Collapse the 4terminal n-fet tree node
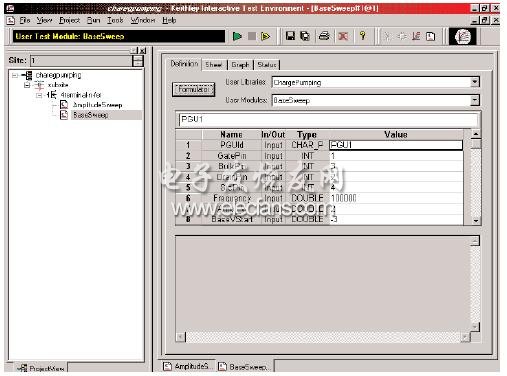 click(x=39, y=95)
